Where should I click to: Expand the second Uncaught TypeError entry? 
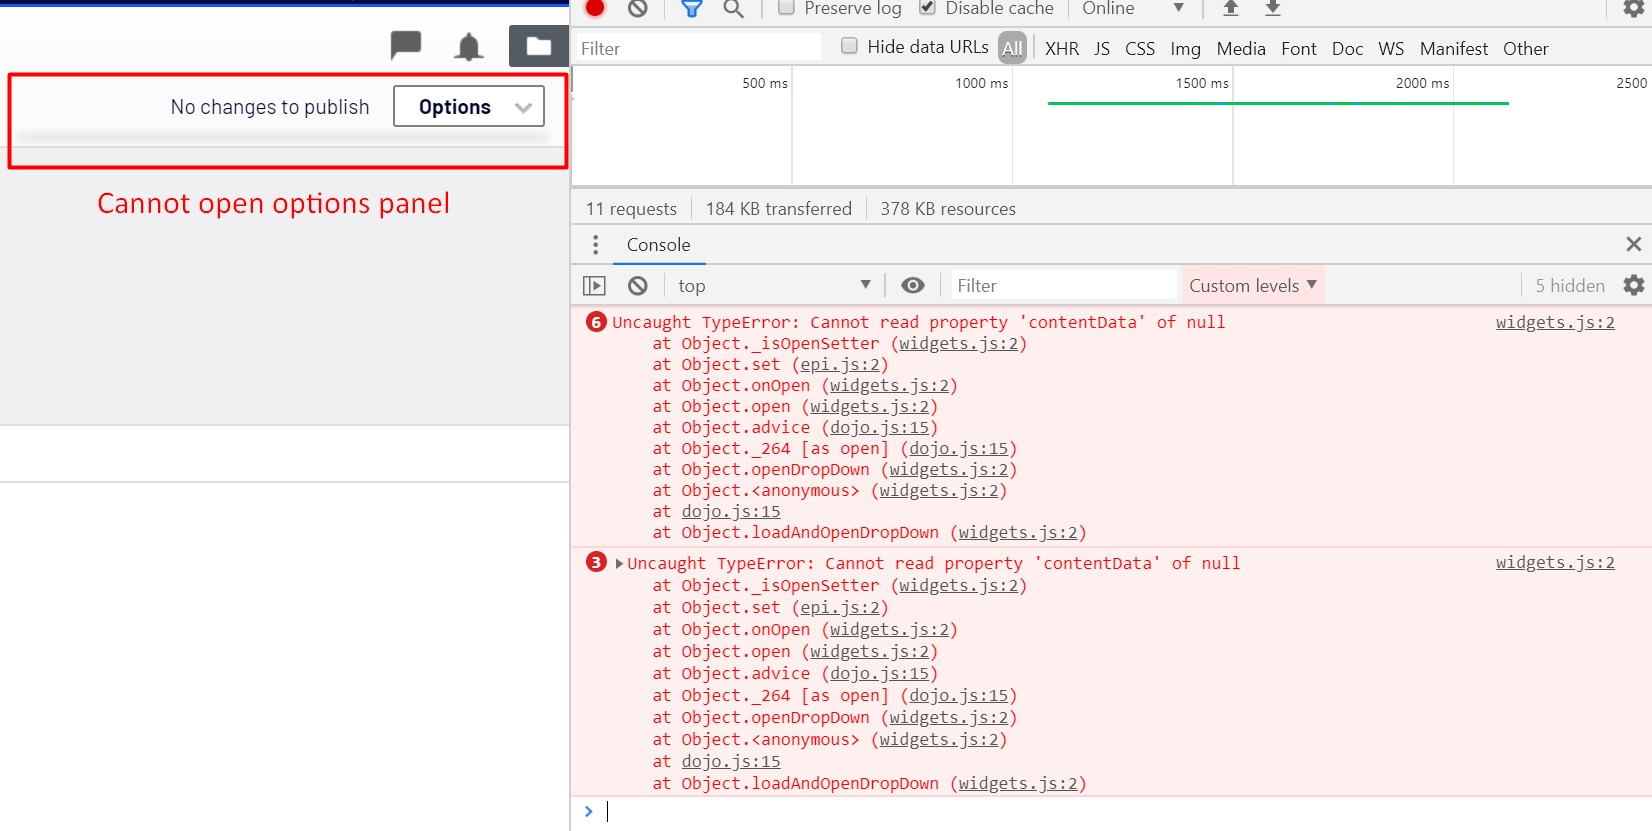[x=620, y=564]
